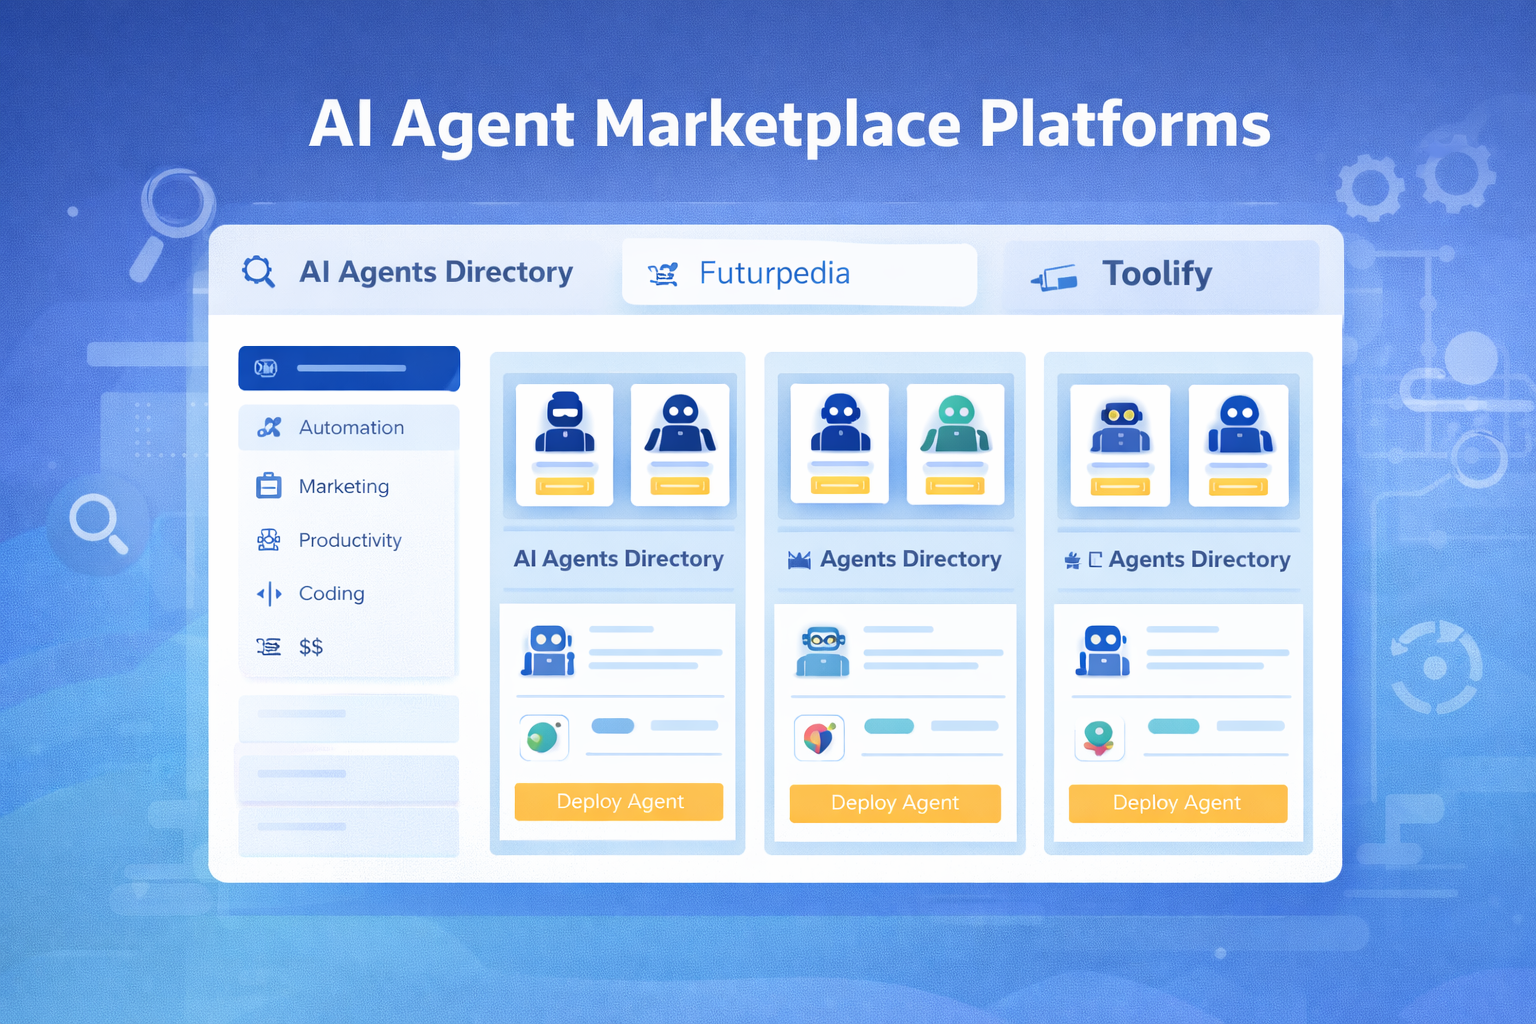The image size is (1536, 1024).
Task: Click the robot icon above the middle Deploy Agent button
Action: (x=822, y=650)
